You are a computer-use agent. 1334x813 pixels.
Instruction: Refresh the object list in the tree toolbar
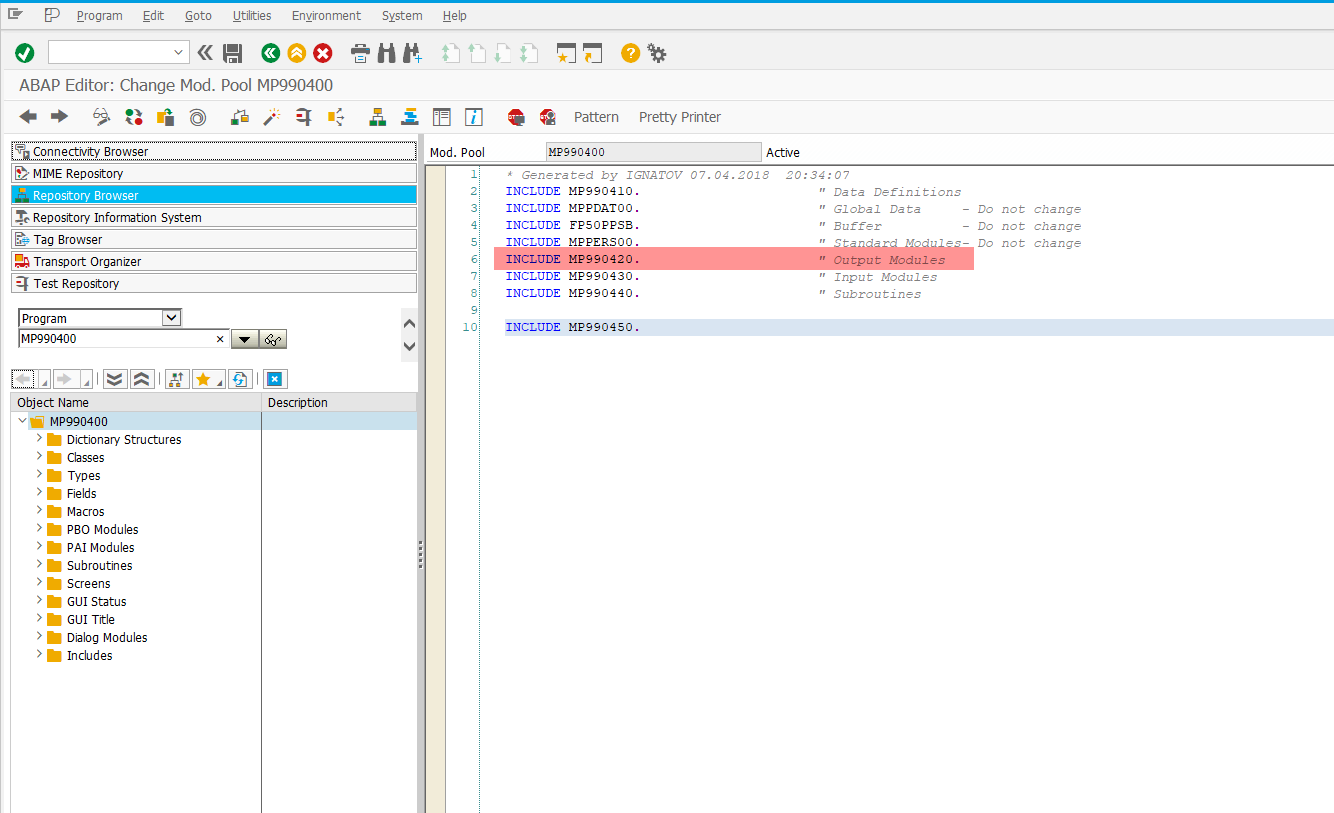tap(239, 379)
